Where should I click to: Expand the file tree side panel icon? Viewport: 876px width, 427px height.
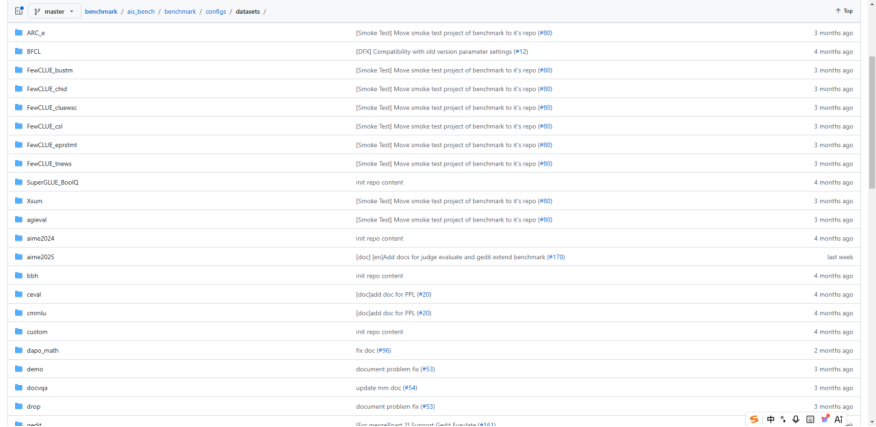click(18, 11)
